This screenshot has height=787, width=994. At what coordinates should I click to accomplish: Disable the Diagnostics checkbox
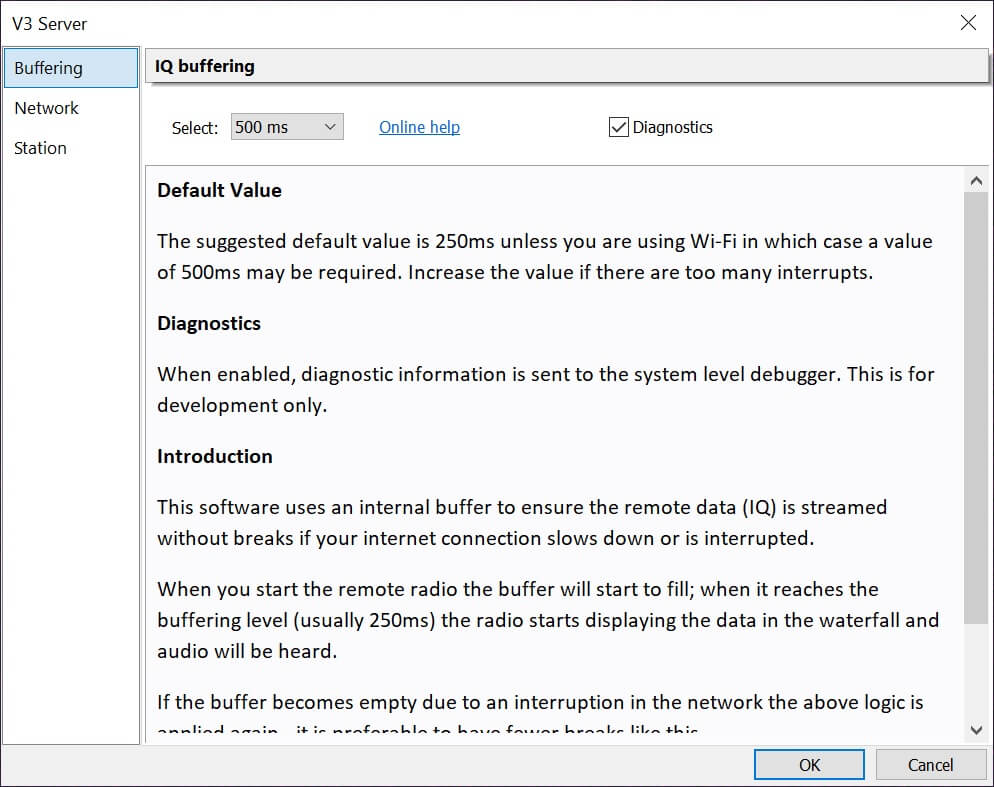619,127
